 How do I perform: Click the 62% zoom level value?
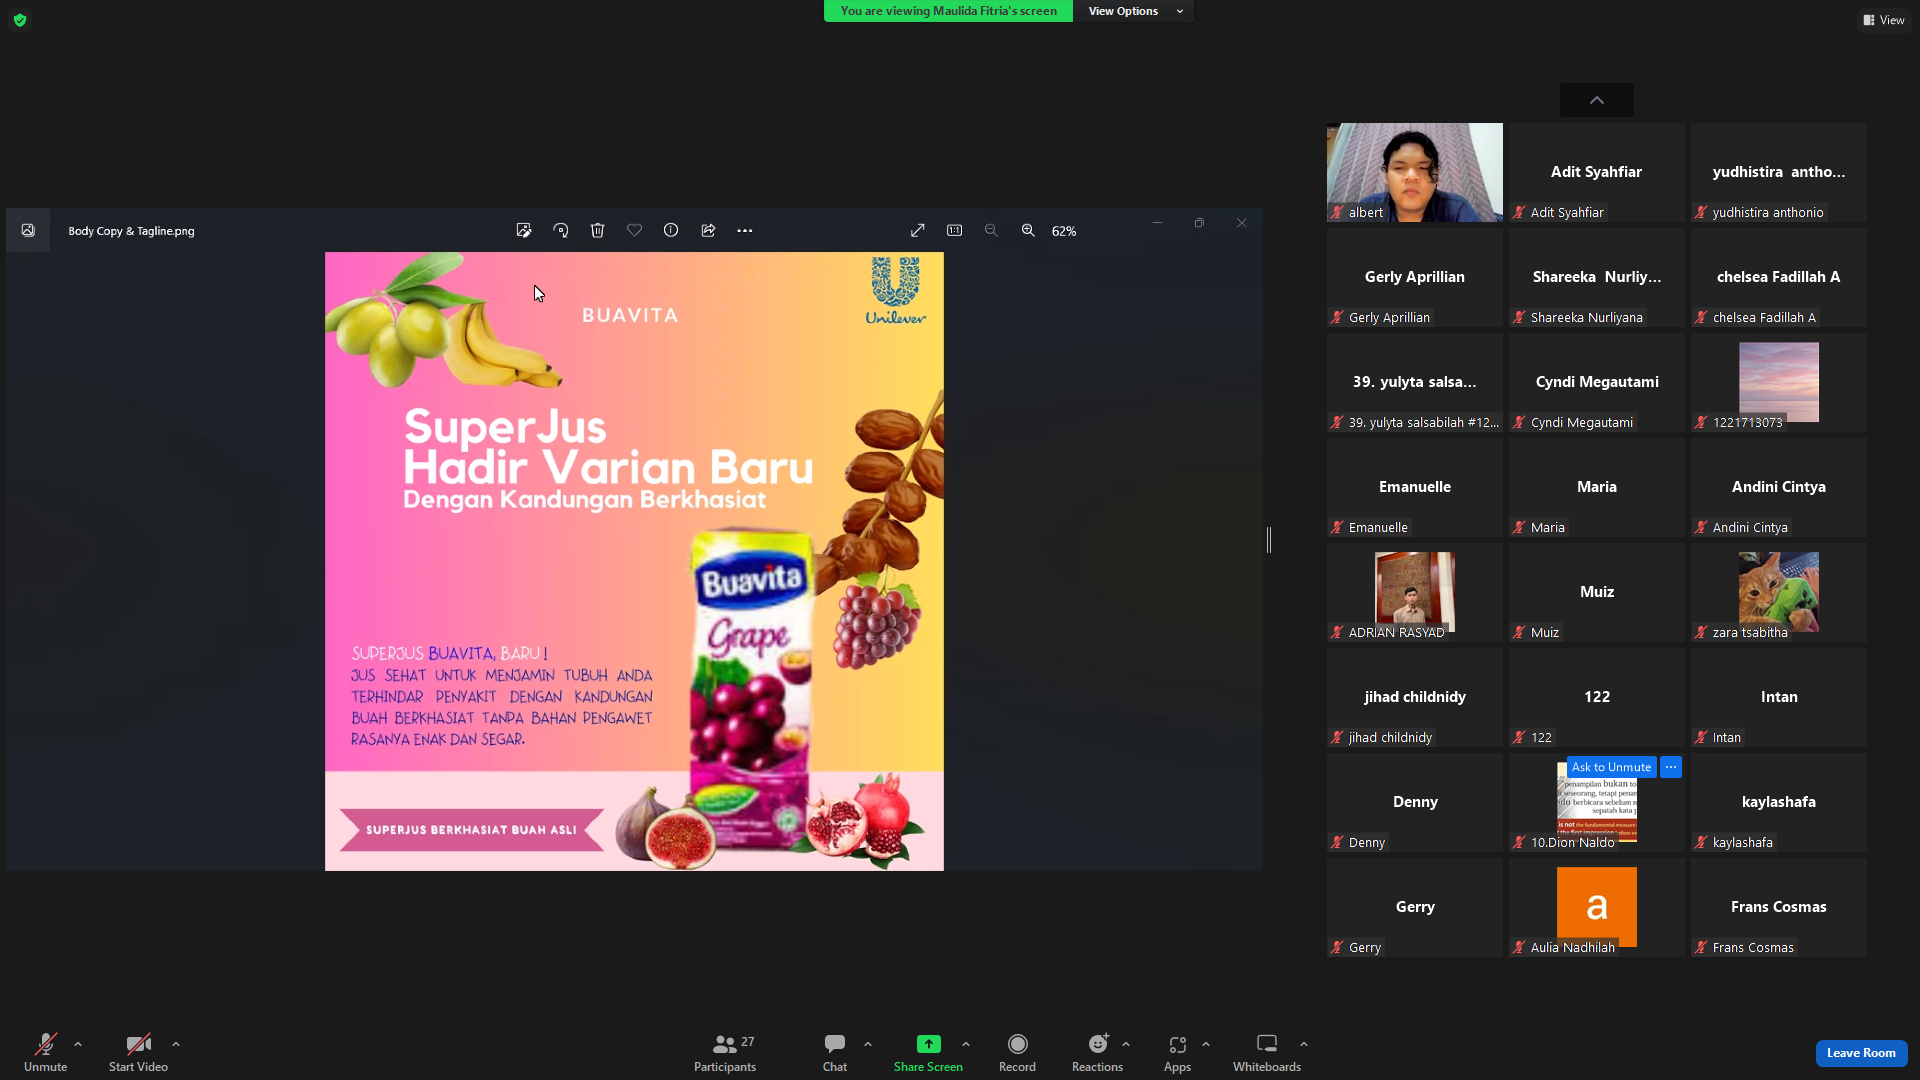click(x=1064, y=231)
